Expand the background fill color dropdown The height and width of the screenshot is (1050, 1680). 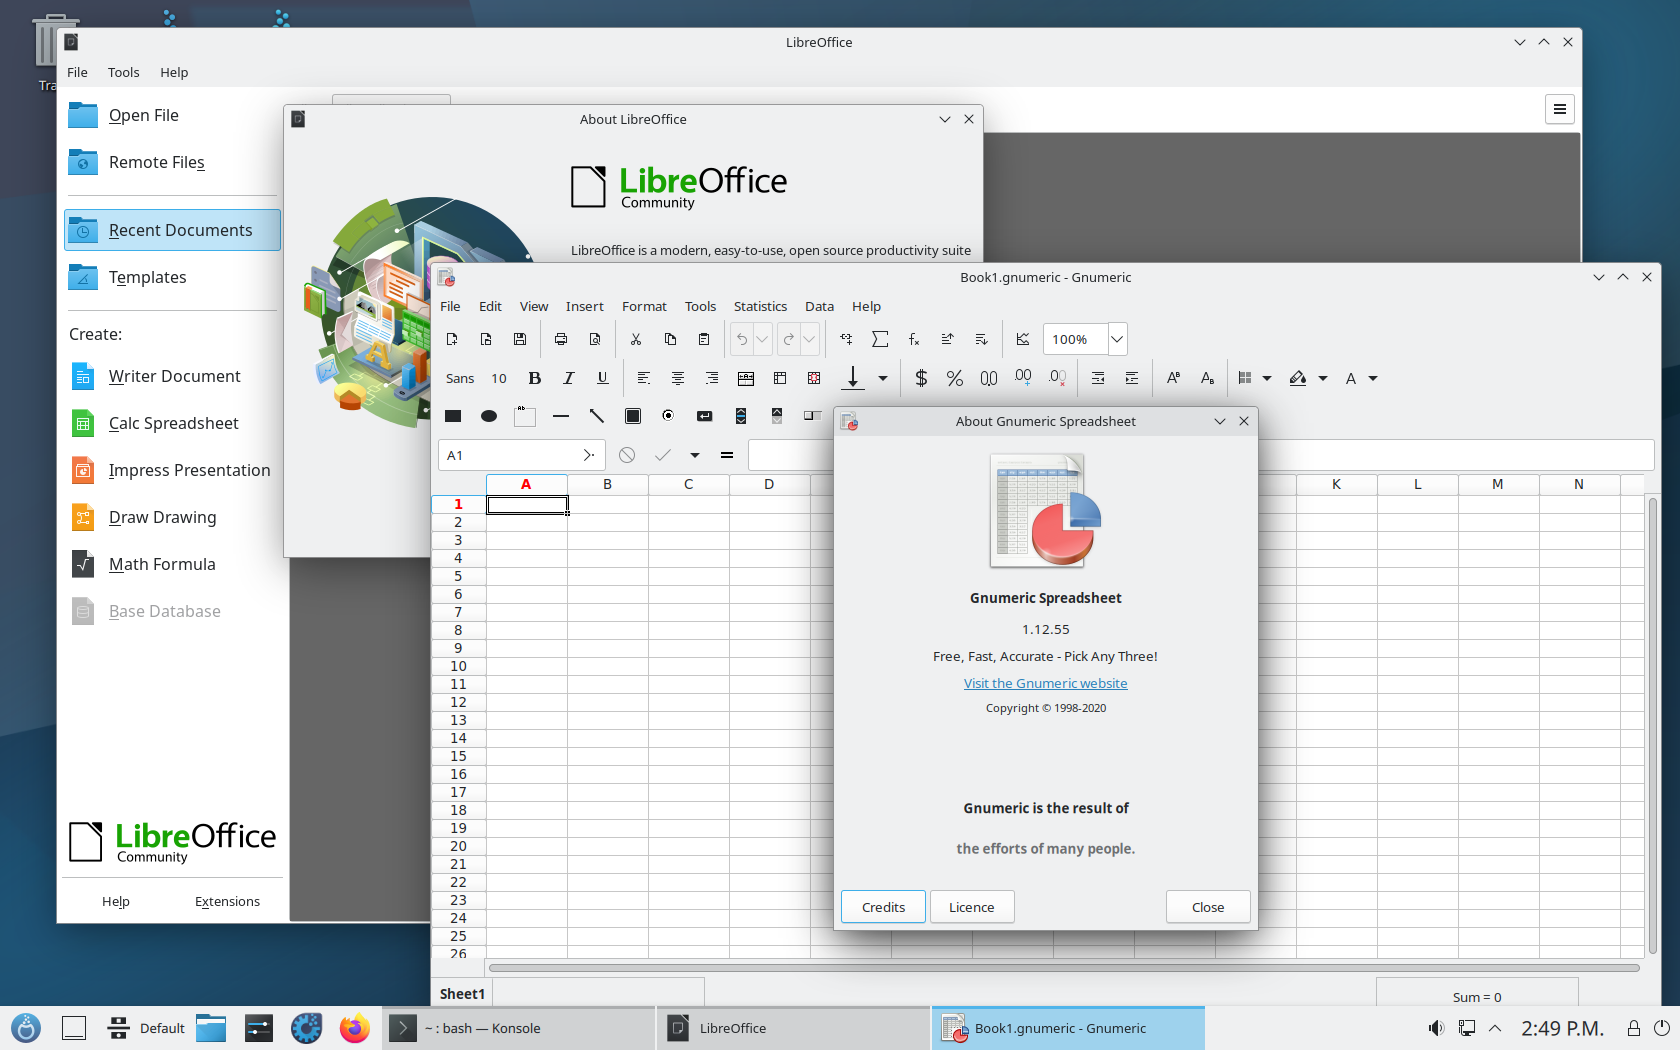coord(1323,378)
